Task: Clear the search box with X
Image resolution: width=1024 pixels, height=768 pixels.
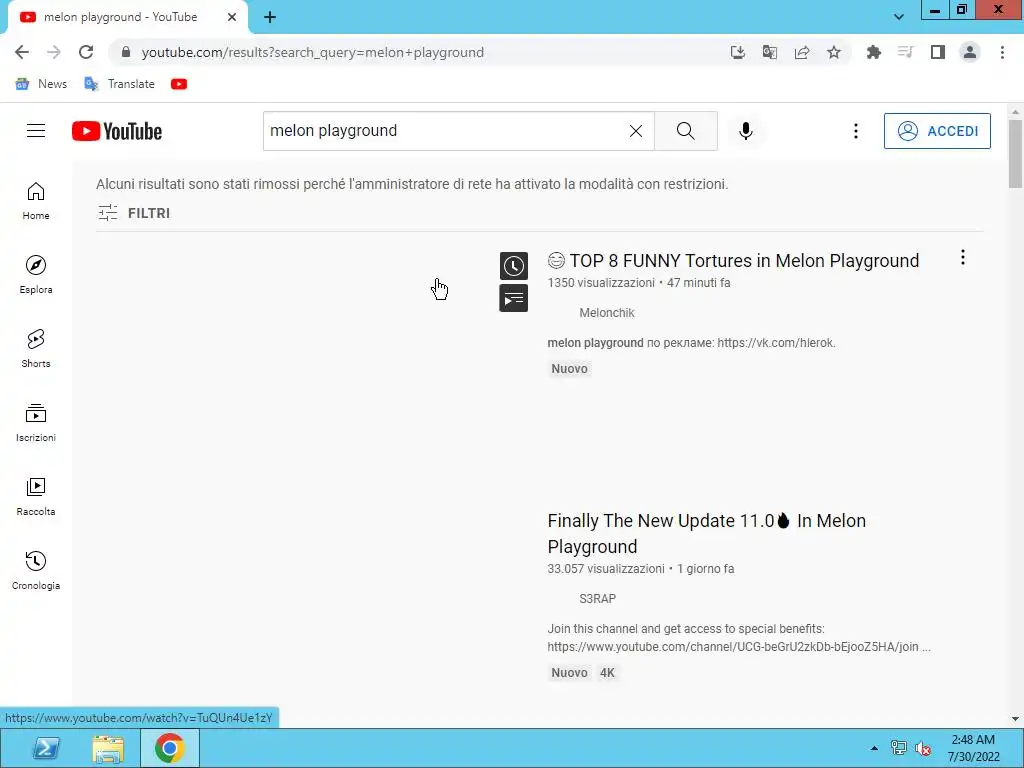Action: (x=635, y=131)
